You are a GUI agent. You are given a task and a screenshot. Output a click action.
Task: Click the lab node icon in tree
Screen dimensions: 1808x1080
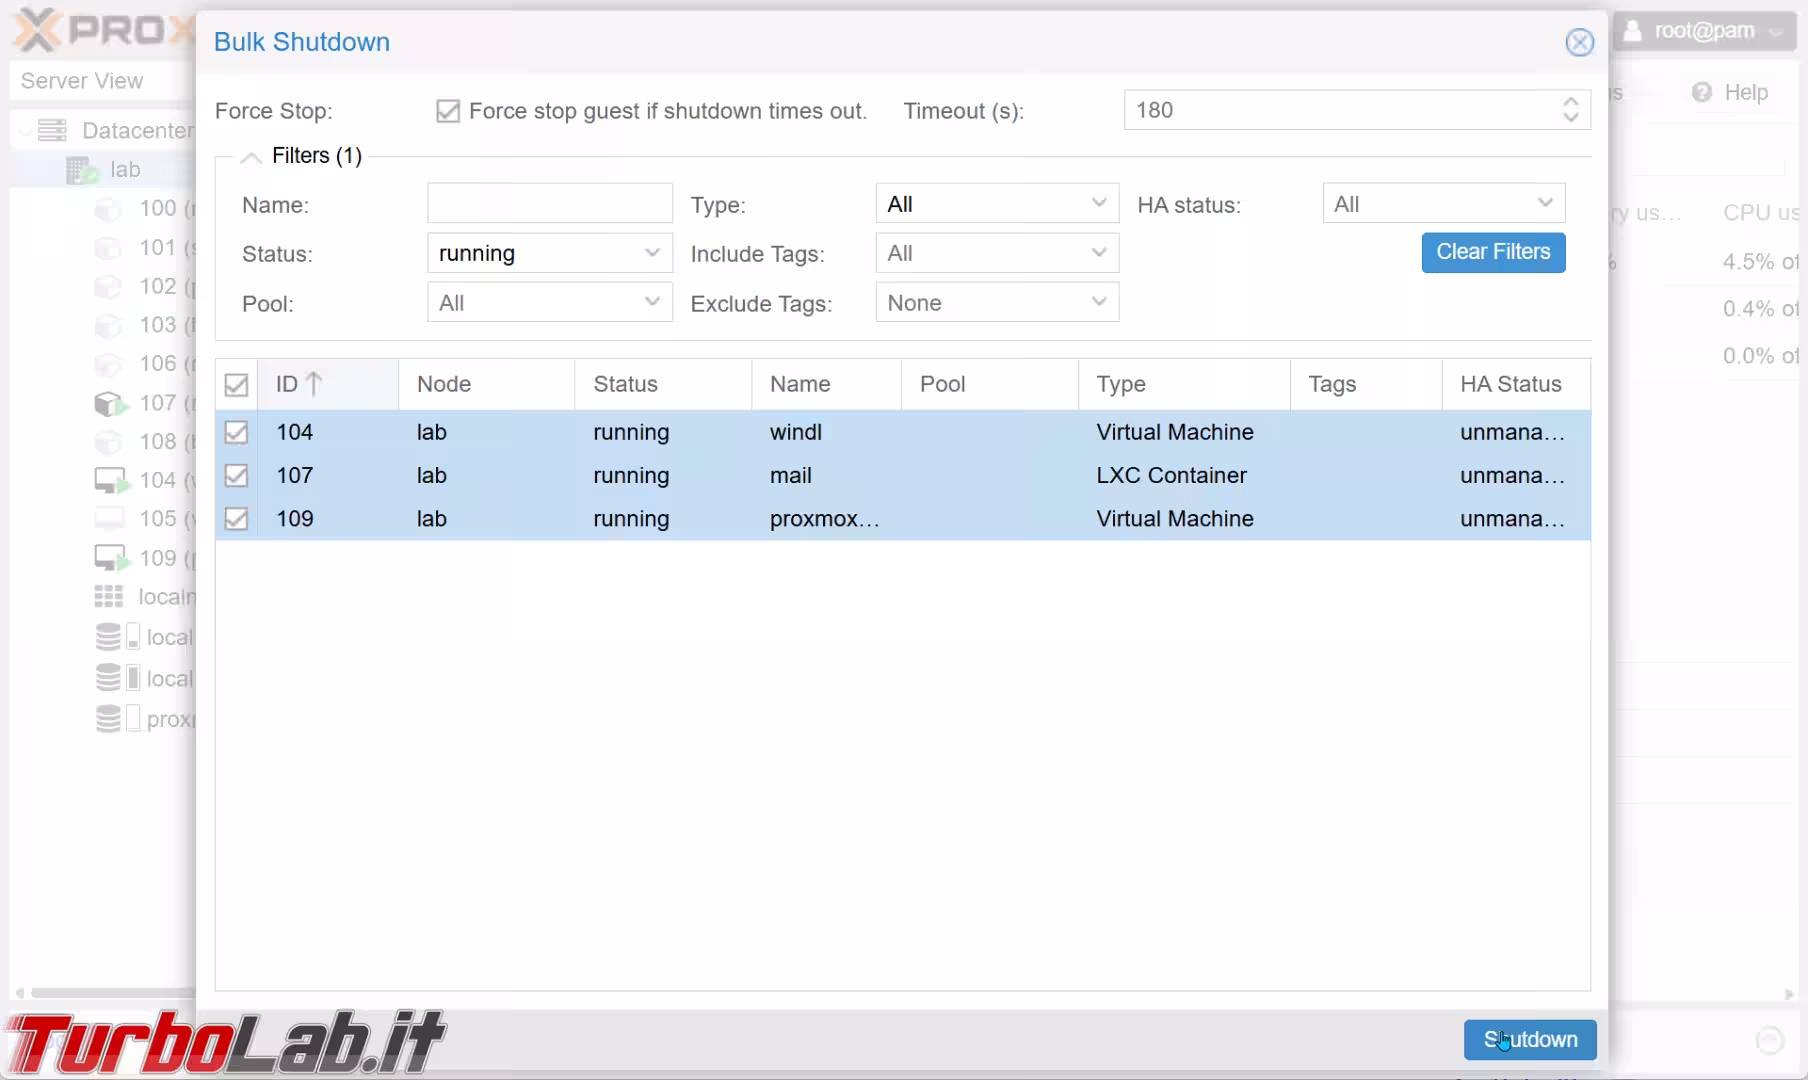tap(81, 170)
